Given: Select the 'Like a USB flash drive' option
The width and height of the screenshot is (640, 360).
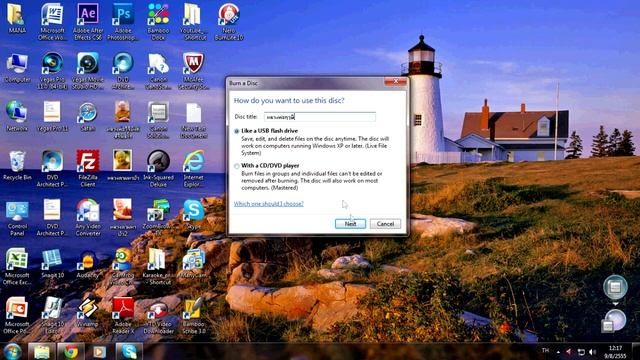Looking at the screenshot, I should coord(237,131).
